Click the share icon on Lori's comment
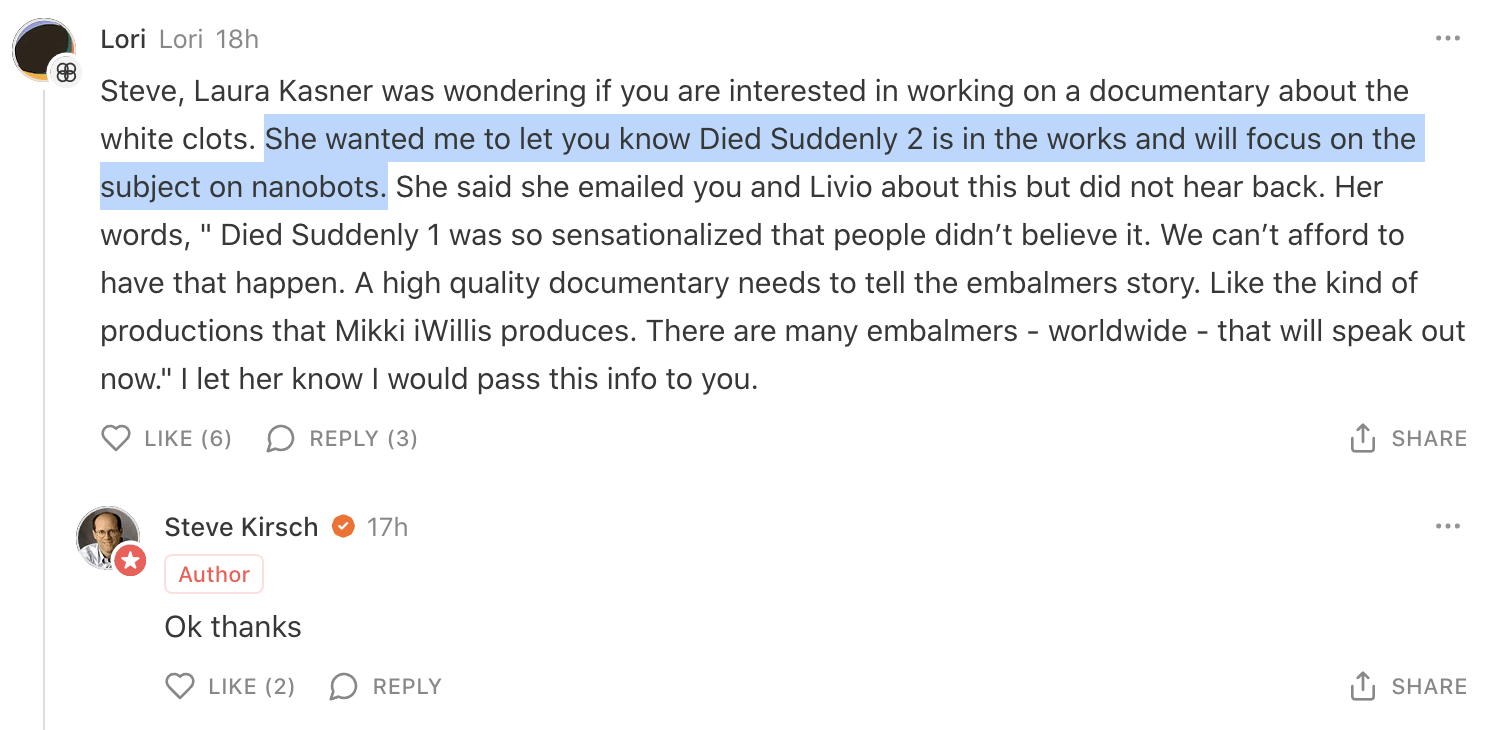Screen dimensions: 1500x730 pos(1362,437)
